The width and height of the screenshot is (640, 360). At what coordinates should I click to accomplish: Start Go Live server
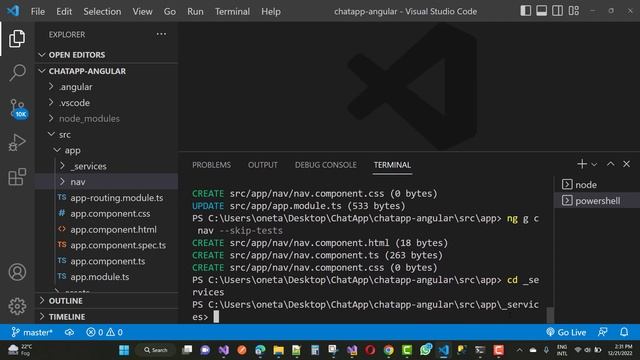click(x=566, y=332)
